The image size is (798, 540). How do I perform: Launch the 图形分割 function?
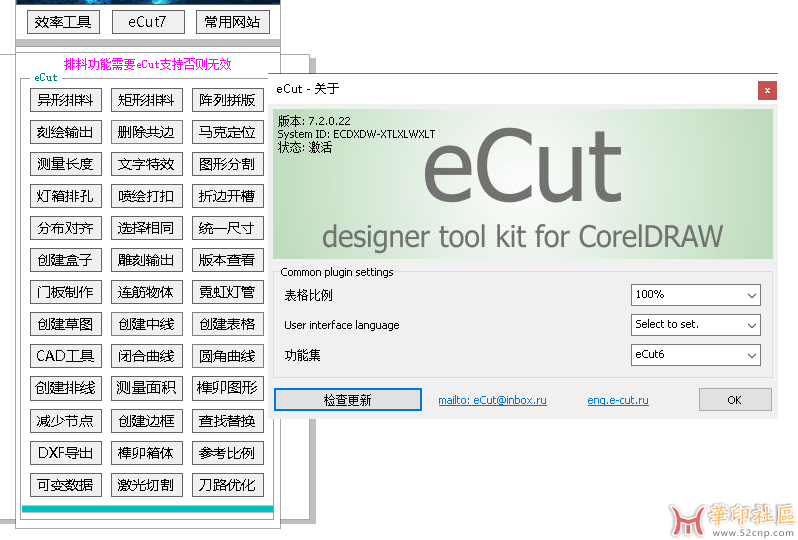pyautogui.click(x=227, y=164)
